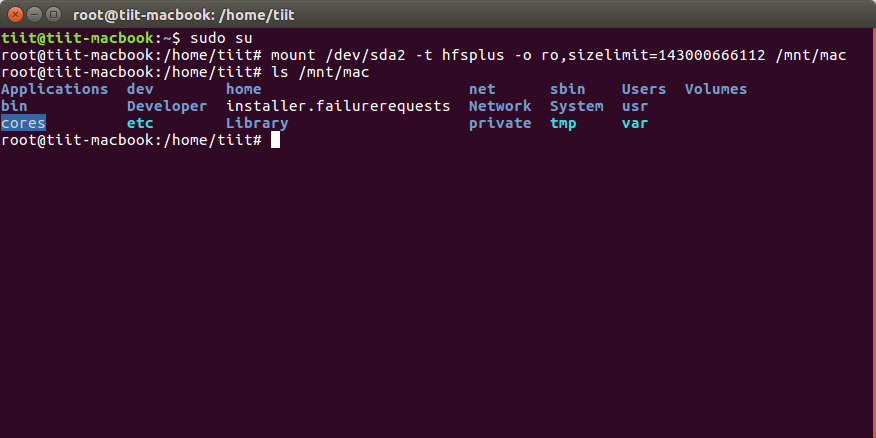Close the terminal window
Screen dimensions: 876x438
(17, 16)
